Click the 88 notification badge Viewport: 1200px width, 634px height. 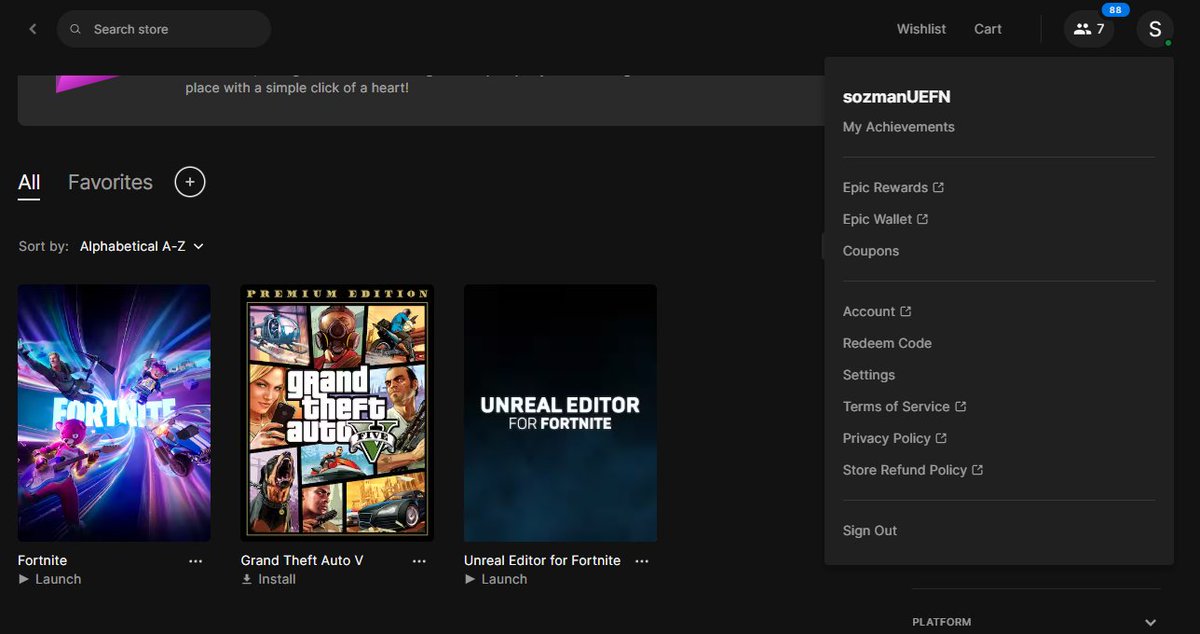pos(1116,10)
